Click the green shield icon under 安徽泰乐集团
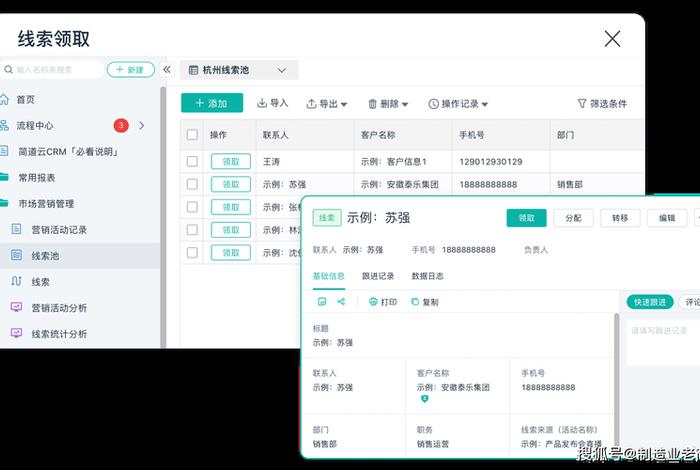Image resolution: width=700 pixels, height=470 pixels. tap(425, 399)
